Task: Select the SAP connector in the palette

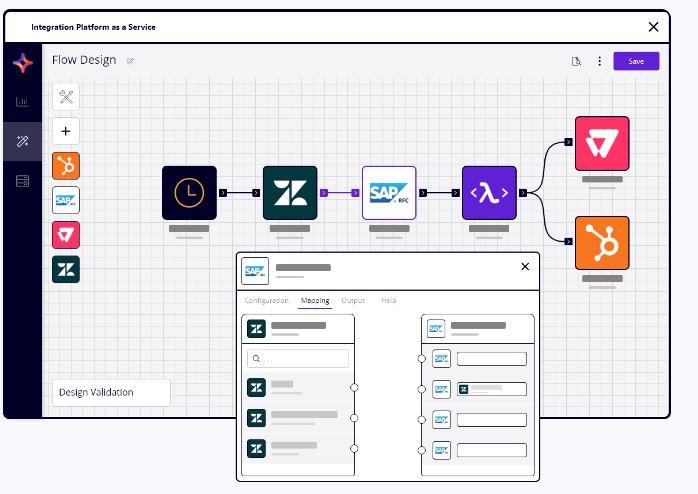Action: [66, 200]
